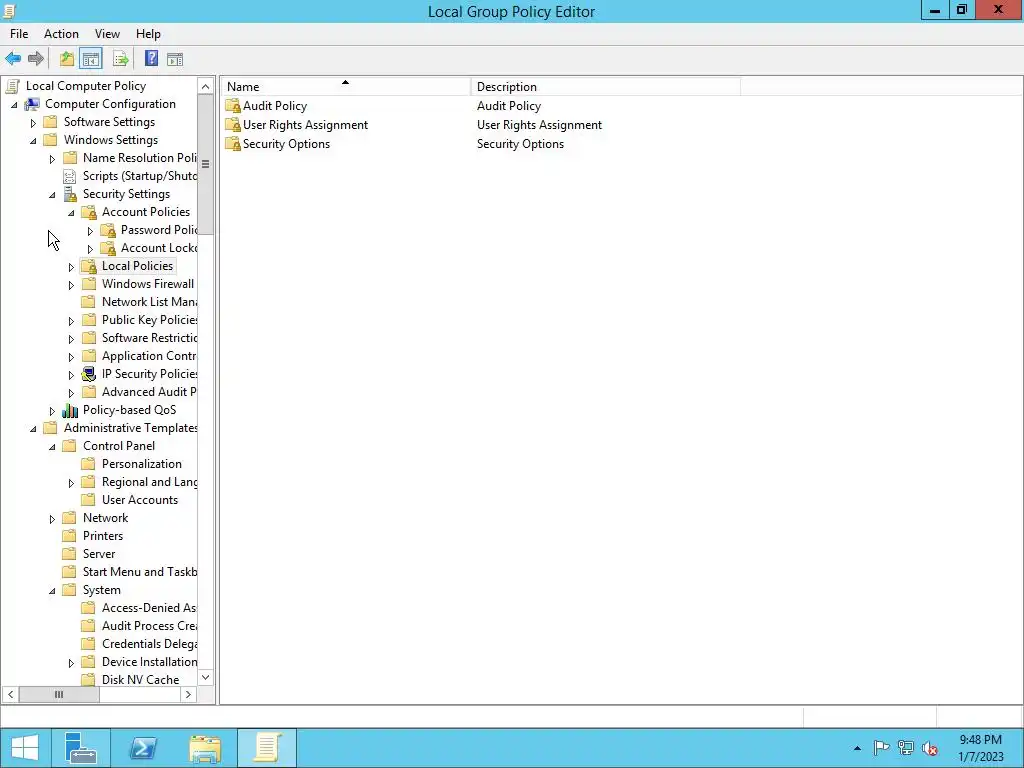Toggle the Show/Hide Console Tree icon

(x=91, y=59)
